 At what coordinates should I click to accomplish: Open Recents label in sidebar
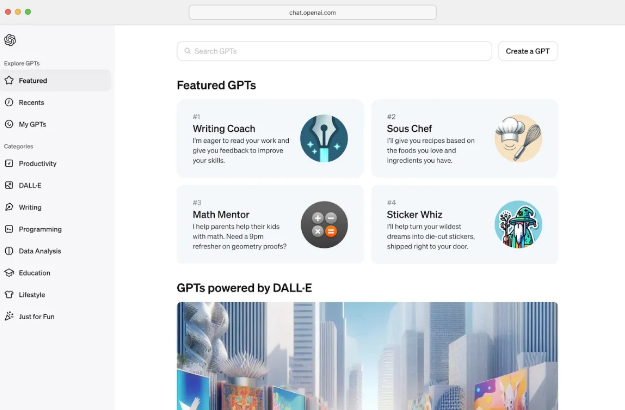pyautogui.click(x=31, y=102)
